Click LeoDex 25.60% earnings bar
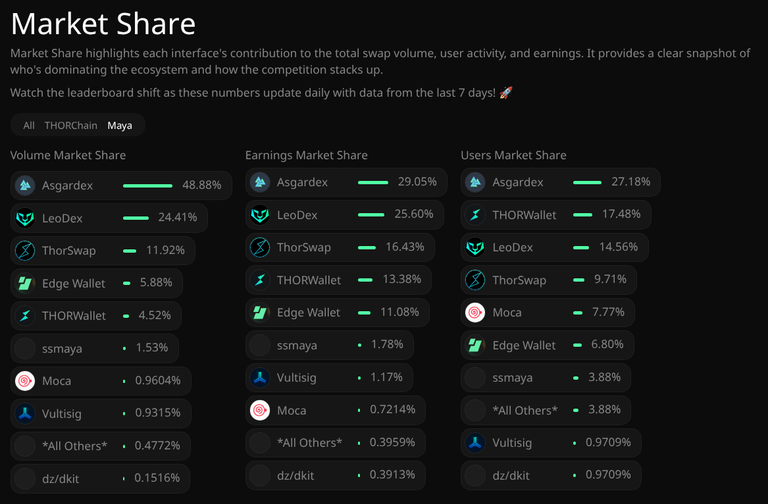The width and height of the screenshot is (768, 504). tap(371, 215)
